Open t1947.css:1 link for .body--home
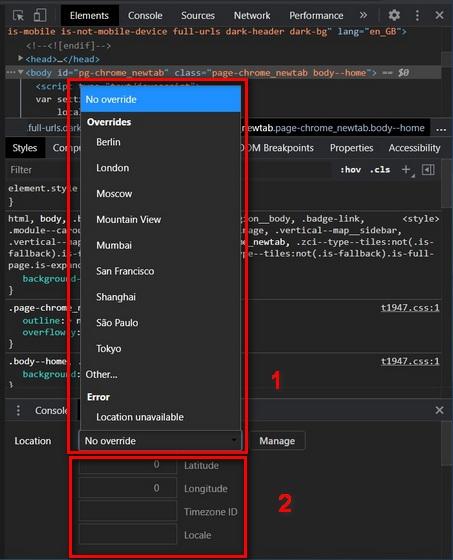Screen dimensions: 453x560 [x=410, y=361]
